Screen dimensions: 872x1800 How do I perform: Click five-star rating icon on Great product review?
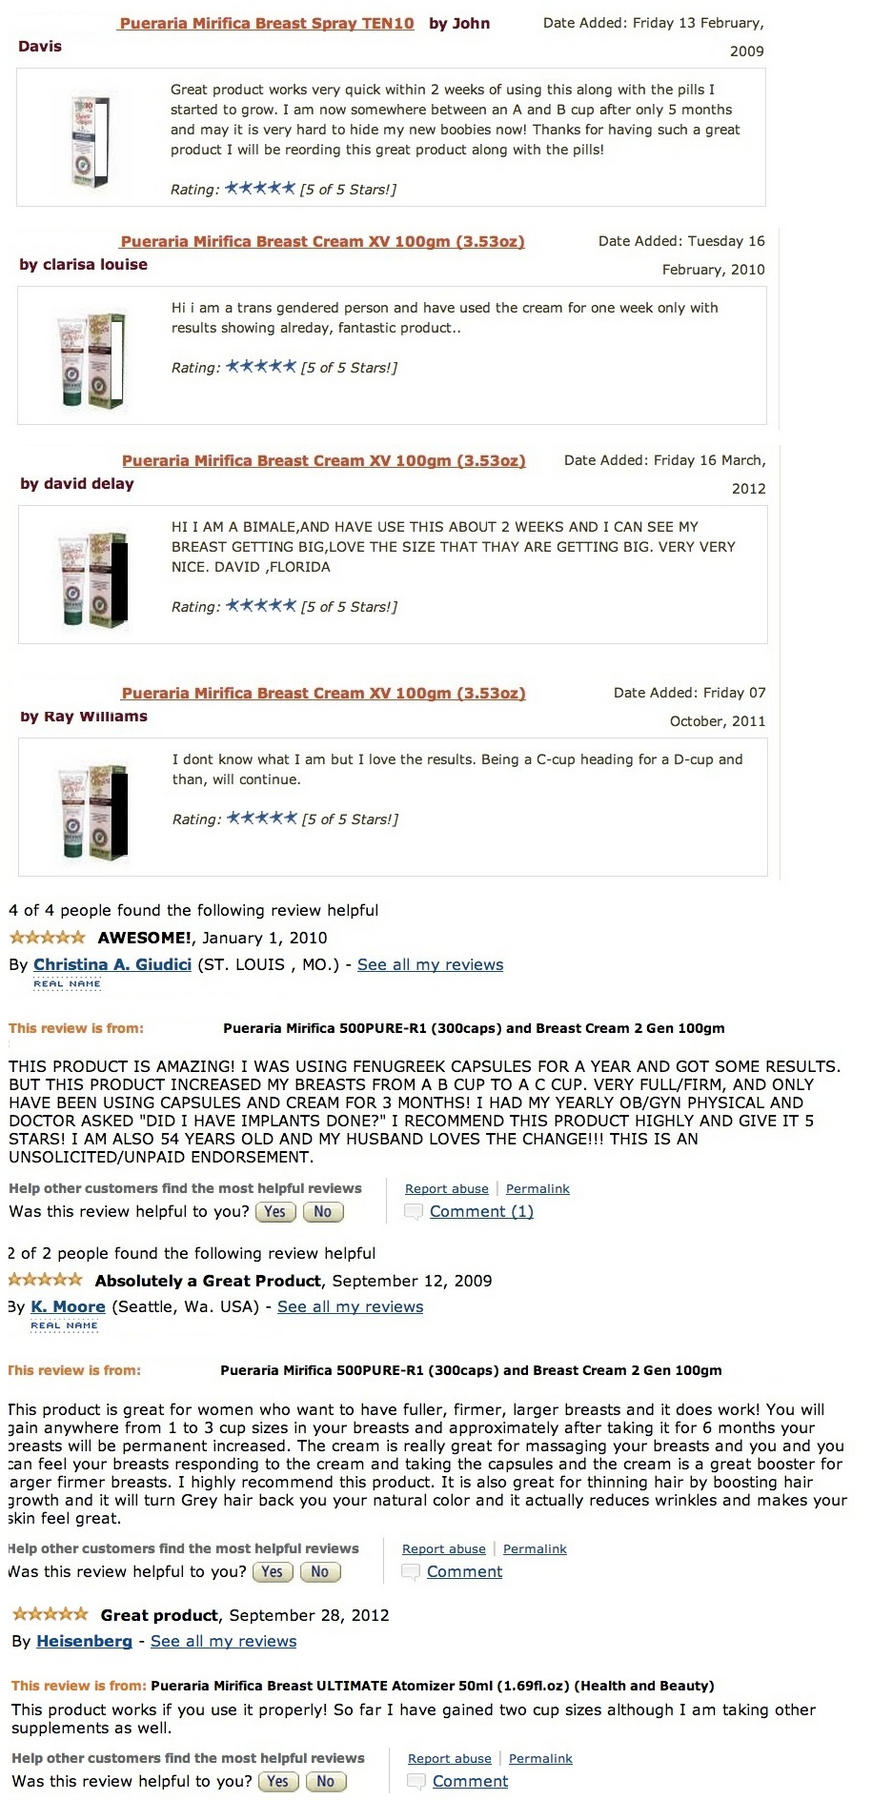50,1614
